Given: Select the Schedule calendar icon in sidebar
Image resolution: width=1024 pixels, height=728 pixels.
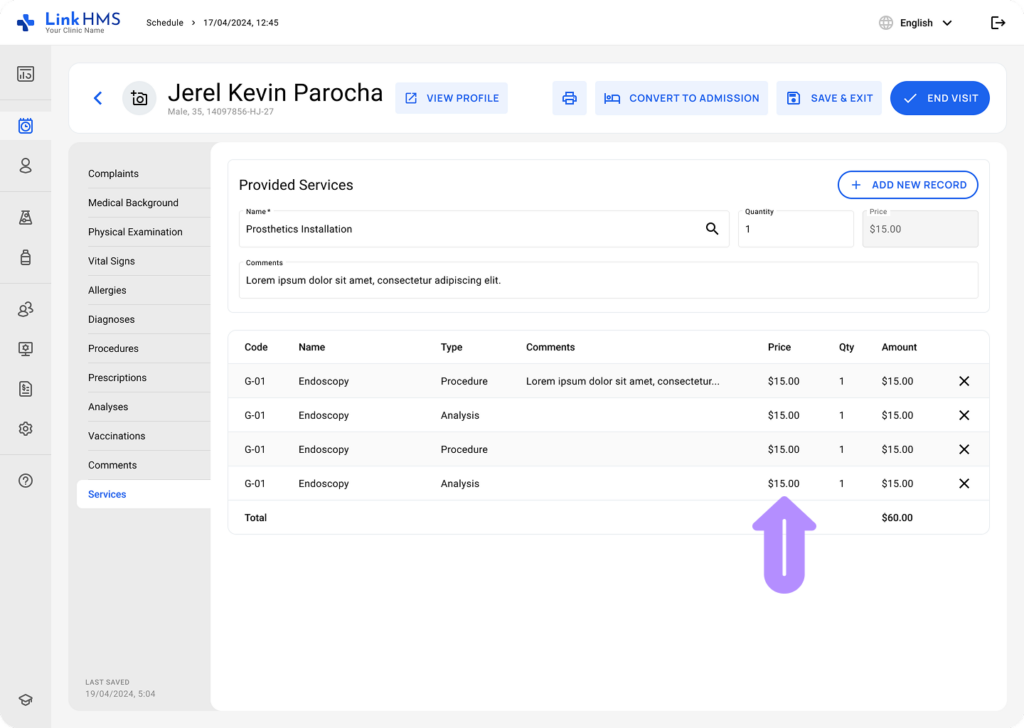Looking at the screenshot, I should point(25,125).
